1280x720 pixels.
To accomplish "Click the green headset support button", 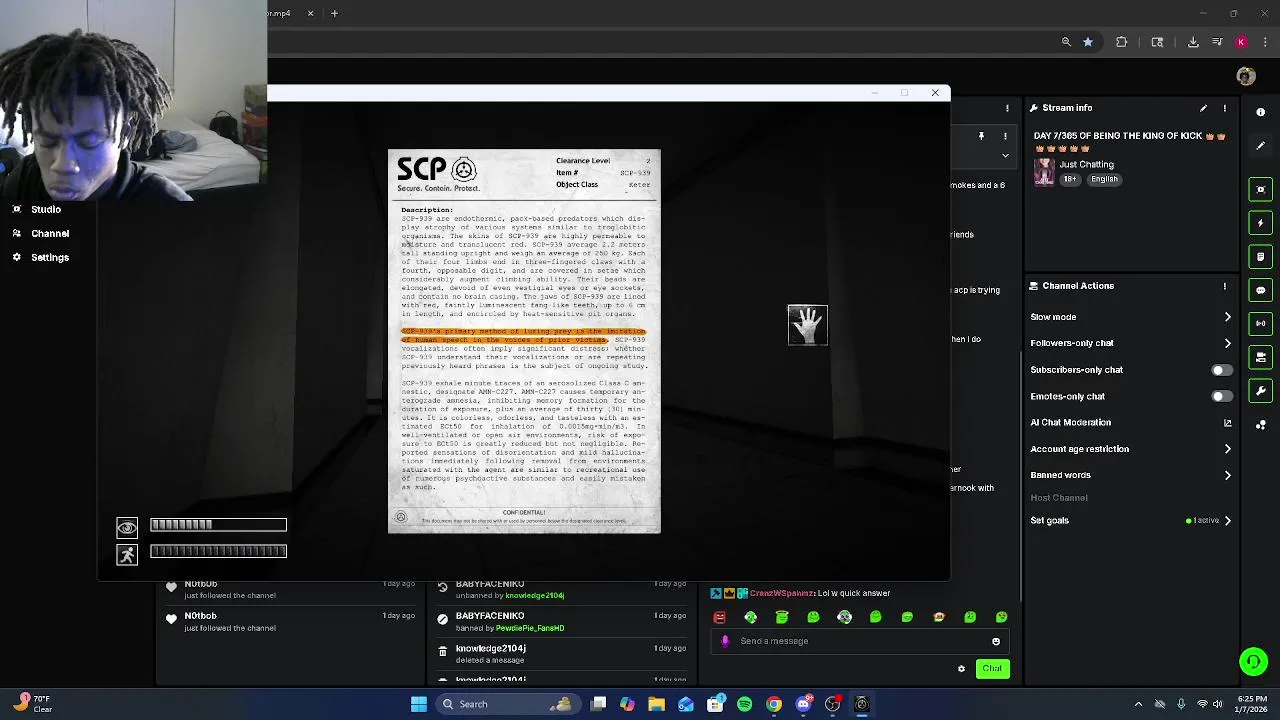I will click(1253, 662).
